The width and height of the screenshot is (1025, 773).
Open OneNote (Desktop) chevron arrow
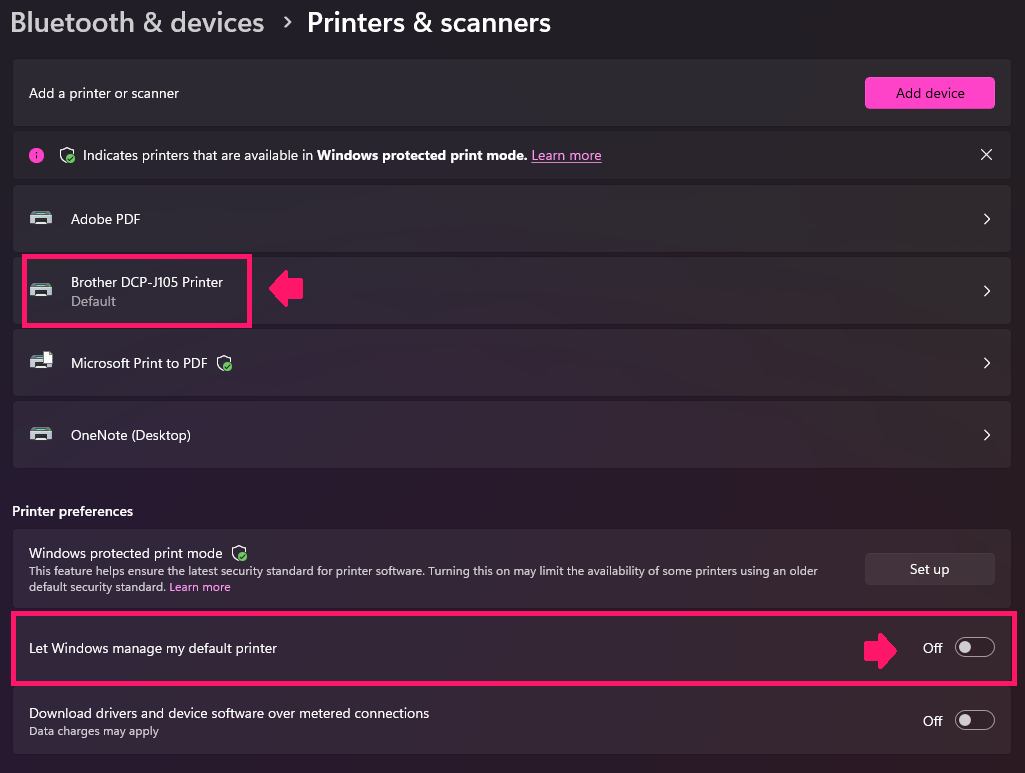987,435
